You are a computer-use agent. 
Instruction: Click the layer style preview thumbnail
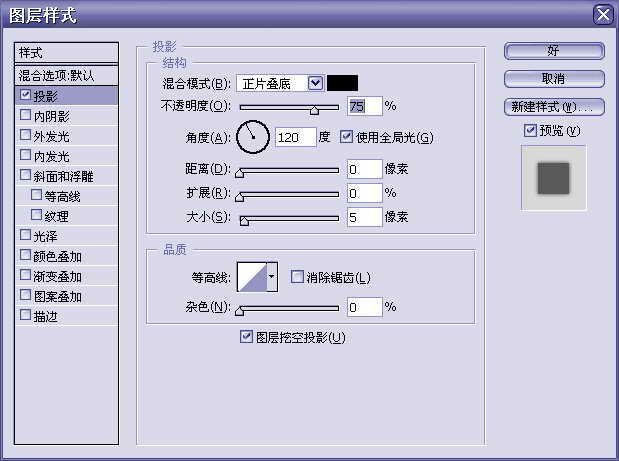[x=553, y=177]
